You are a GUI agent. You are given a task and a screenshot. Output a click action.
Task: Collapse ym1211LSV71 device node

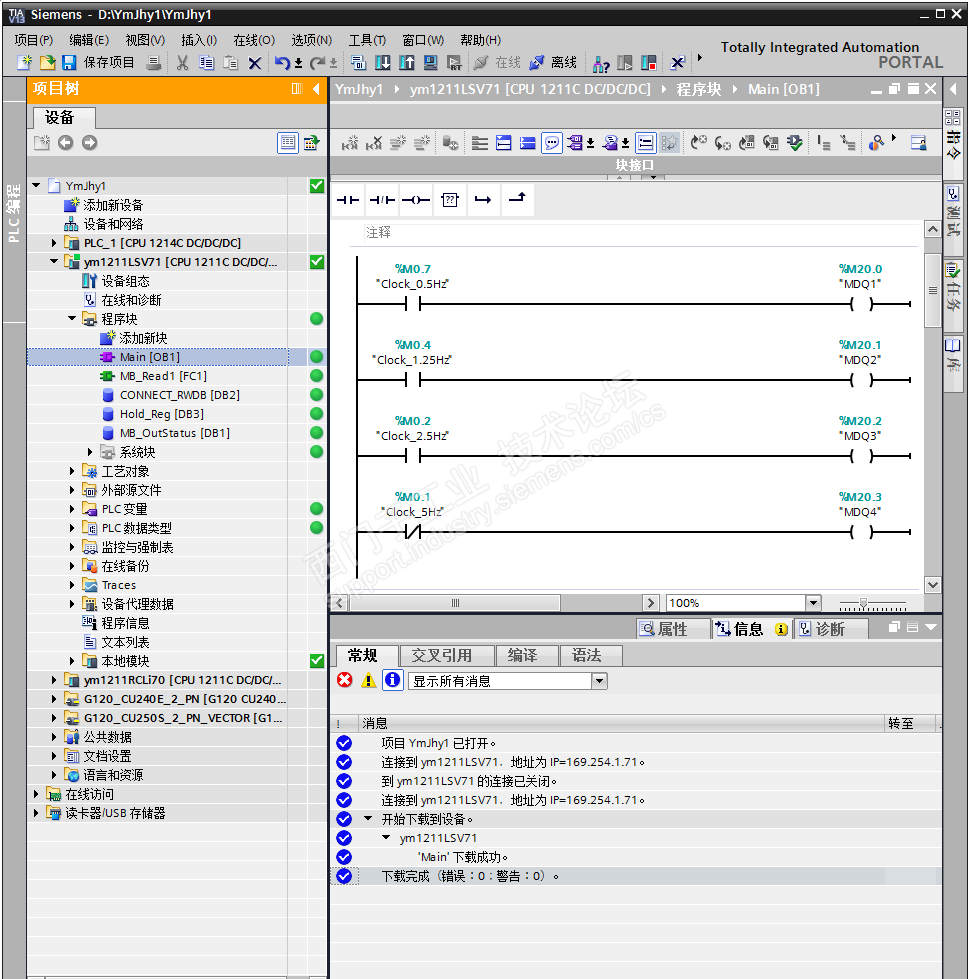point(54,262)
